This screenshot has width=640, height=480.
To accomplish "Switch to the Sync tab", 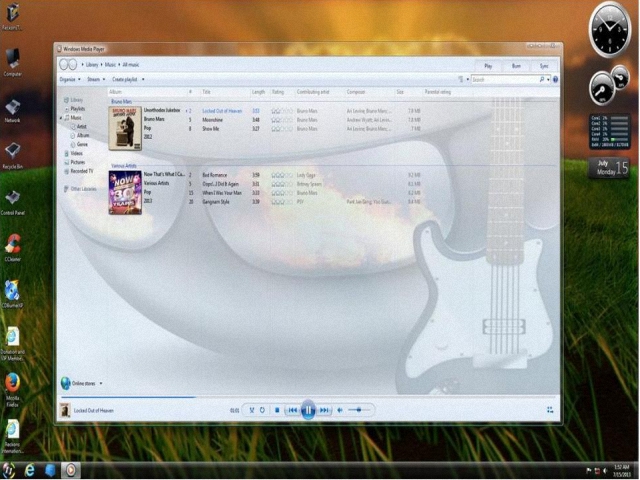I will [544, 66].
